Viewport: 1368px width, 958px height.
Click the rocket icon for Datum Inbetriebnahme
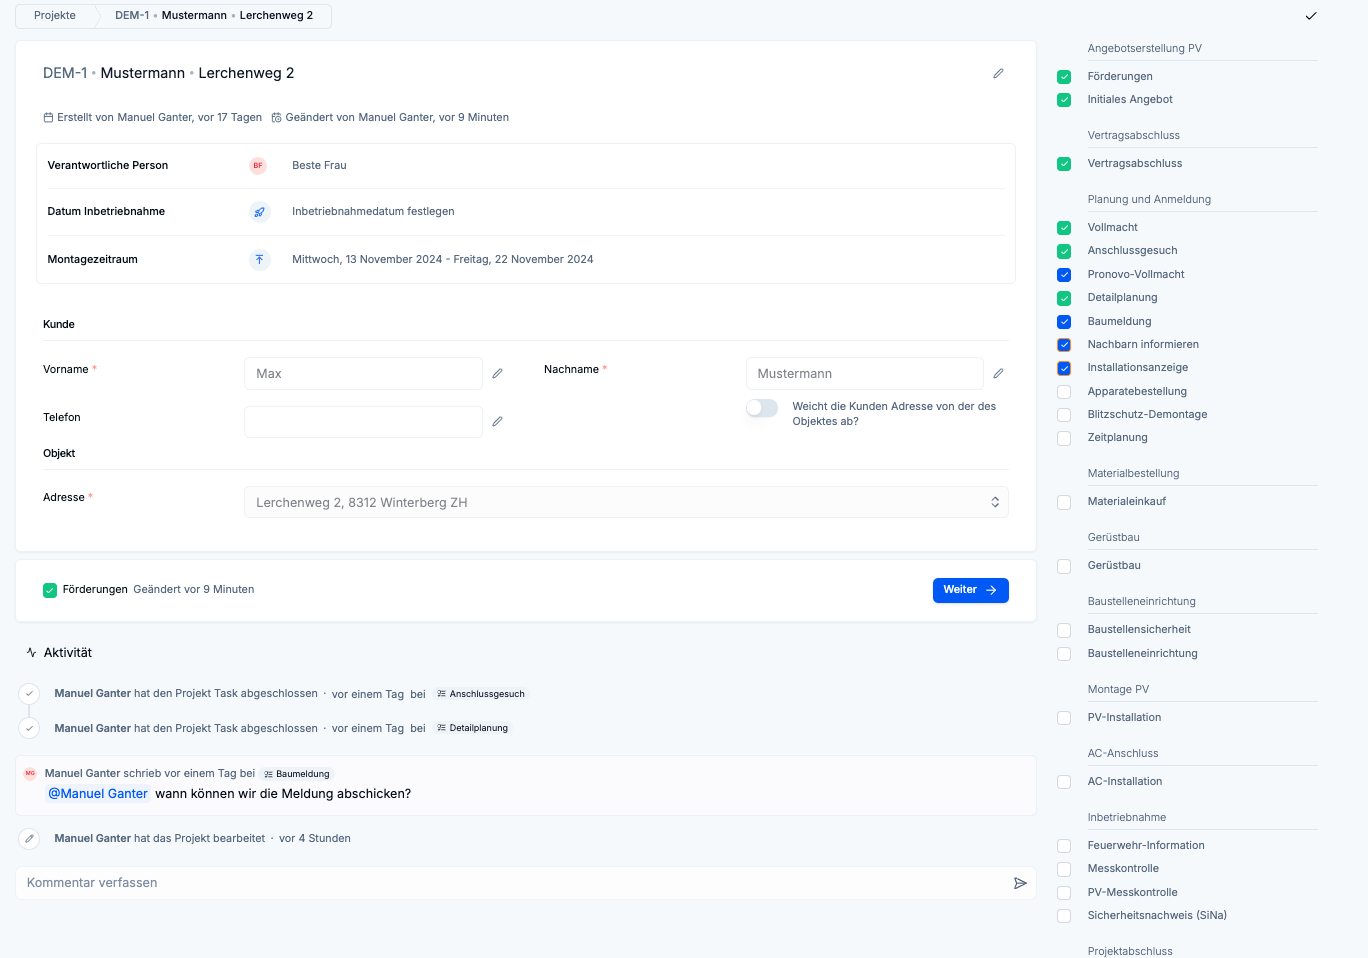click(259, 212)
